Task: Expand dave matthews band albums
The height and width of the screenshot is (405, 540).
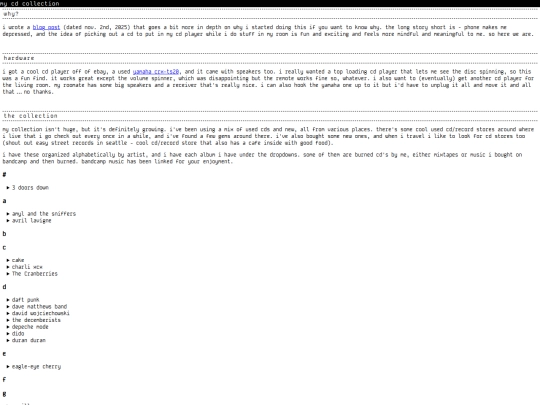Action: click(x=39, y=307)
